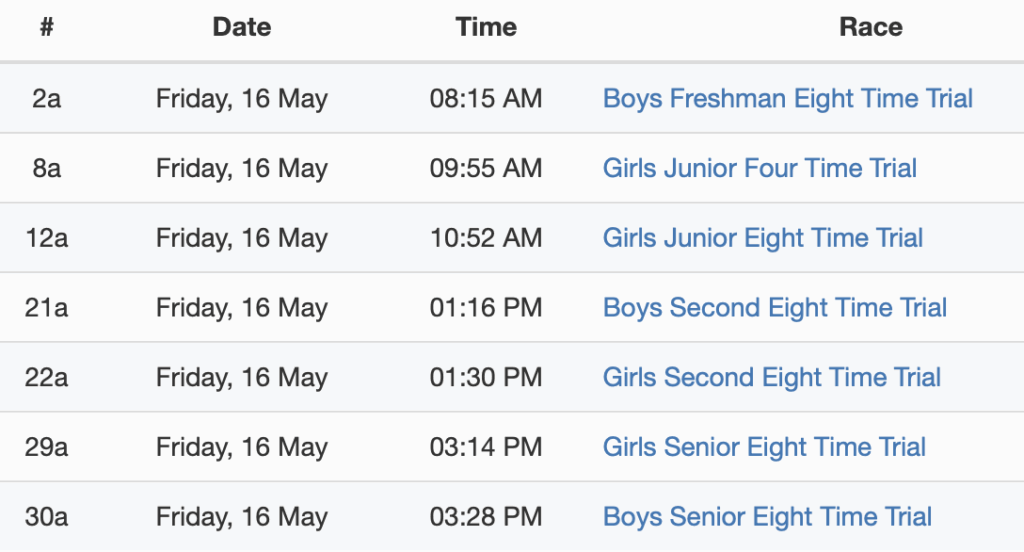1024x552 pixels.
Task: Open Boys Senior Eight Time Trial link
Action: tap(767, 517)
